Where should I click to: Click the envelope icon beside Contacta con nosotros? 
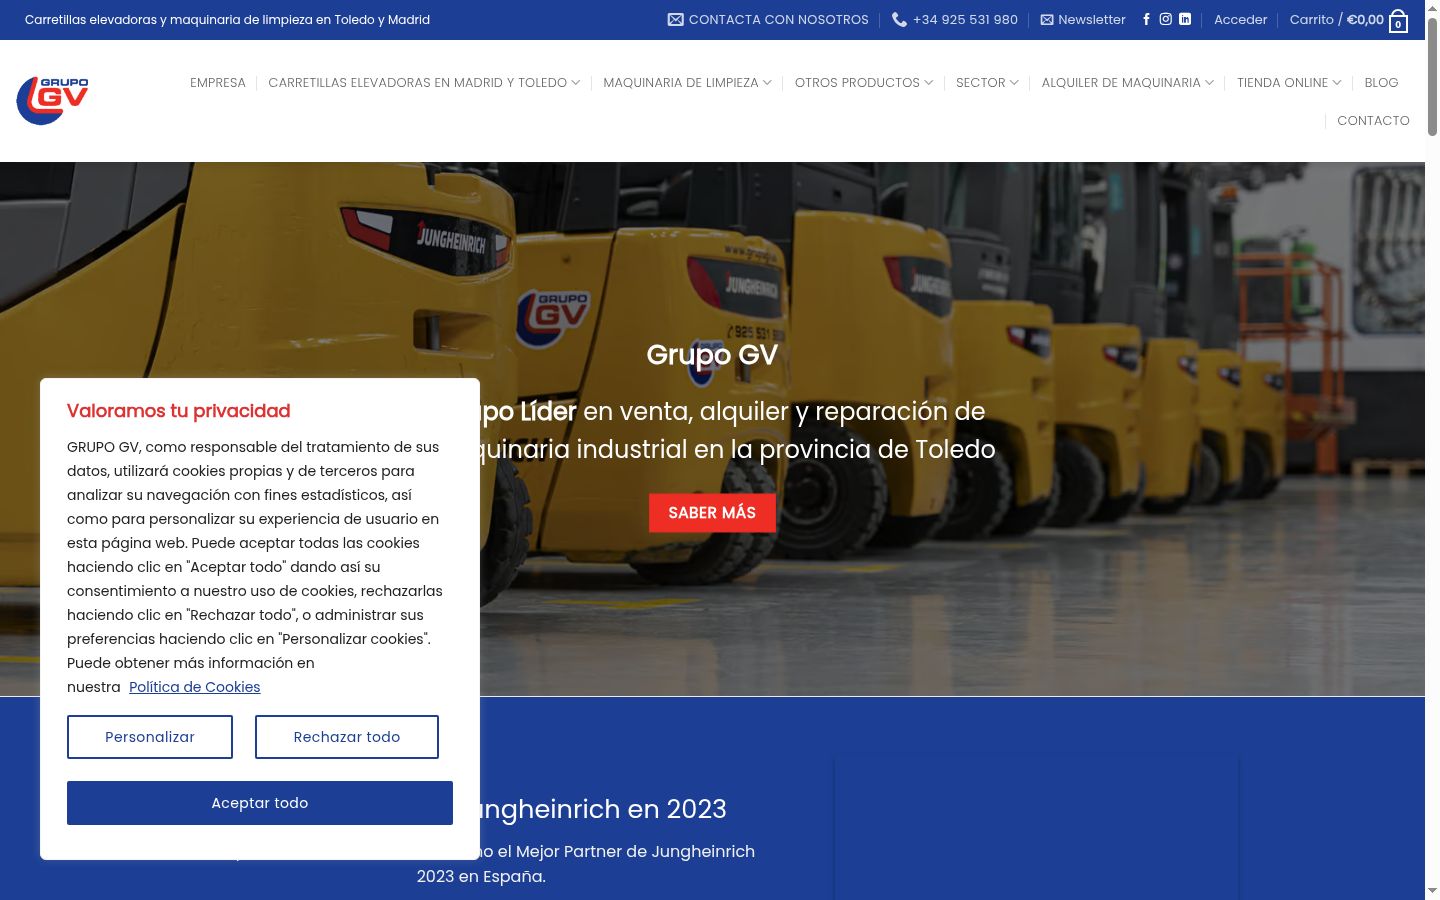point(676,19)
